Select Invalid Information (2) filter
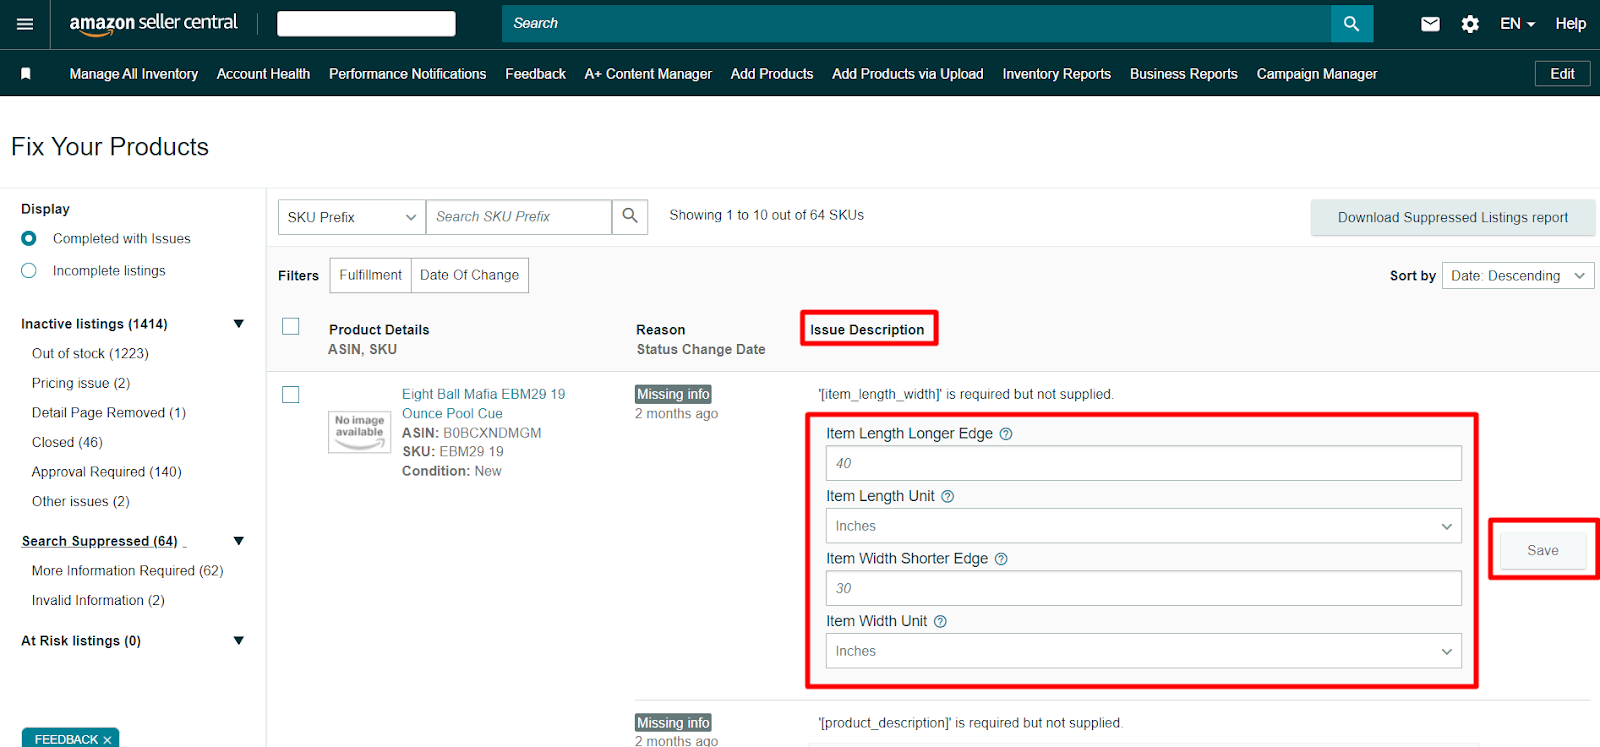1600x747 pixels. [98, 601]
